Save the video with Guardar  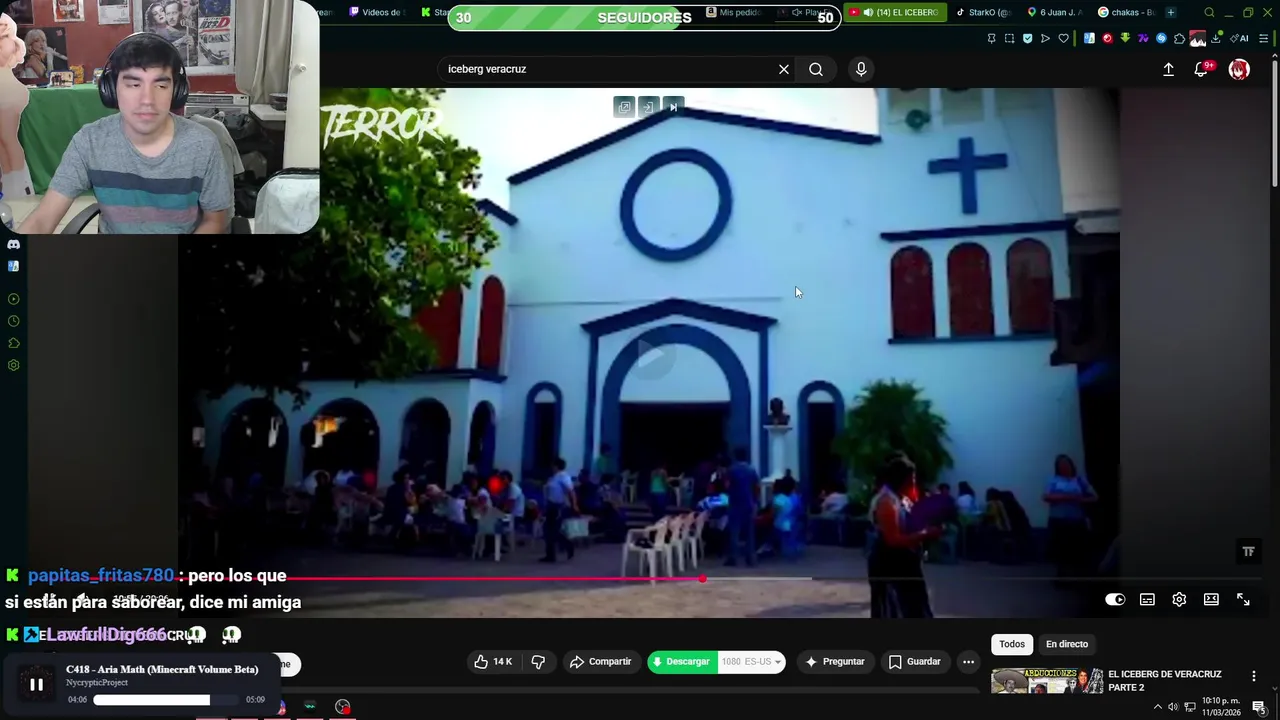914,662
